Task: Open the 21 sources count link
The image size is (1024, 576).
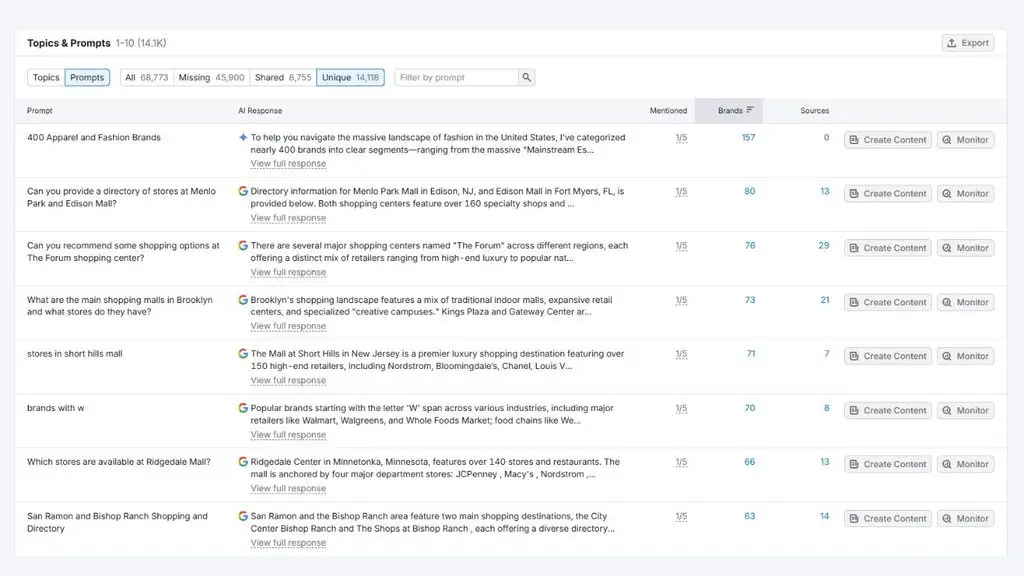Action: [x=825, y=300]
